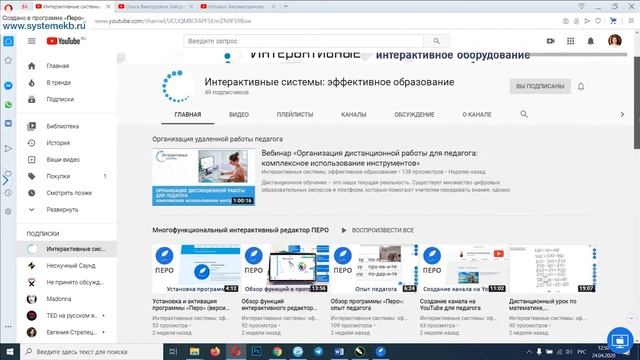Open the browser shopping cart icon
Screen dimensions: 640x360
click(613, 21)
